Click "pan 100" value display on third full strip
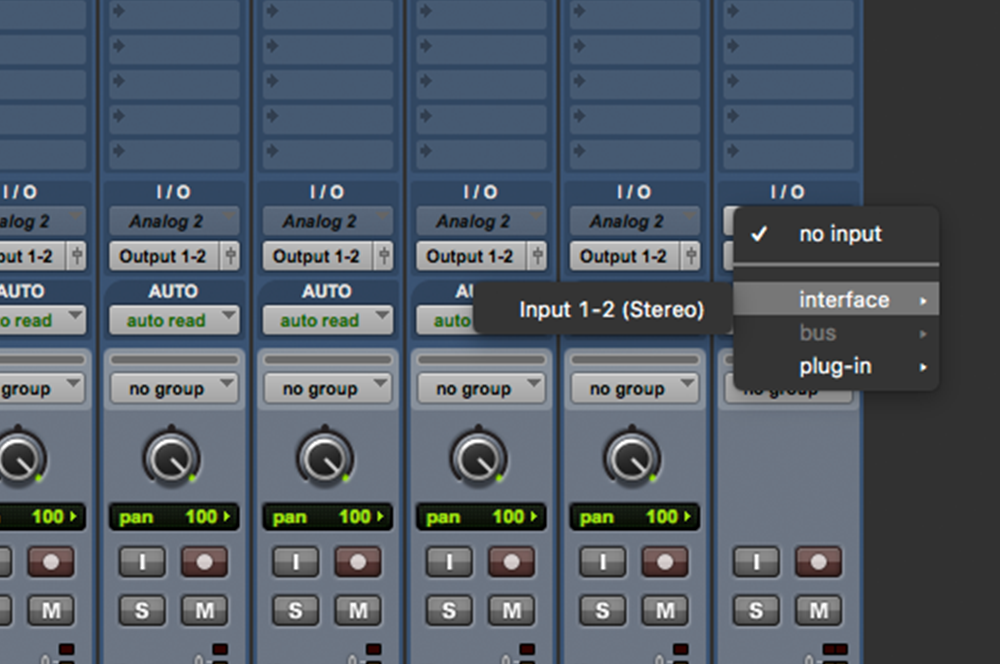Image resolution: width=1000 pixels, height=664 pixels. pos(482,517)
